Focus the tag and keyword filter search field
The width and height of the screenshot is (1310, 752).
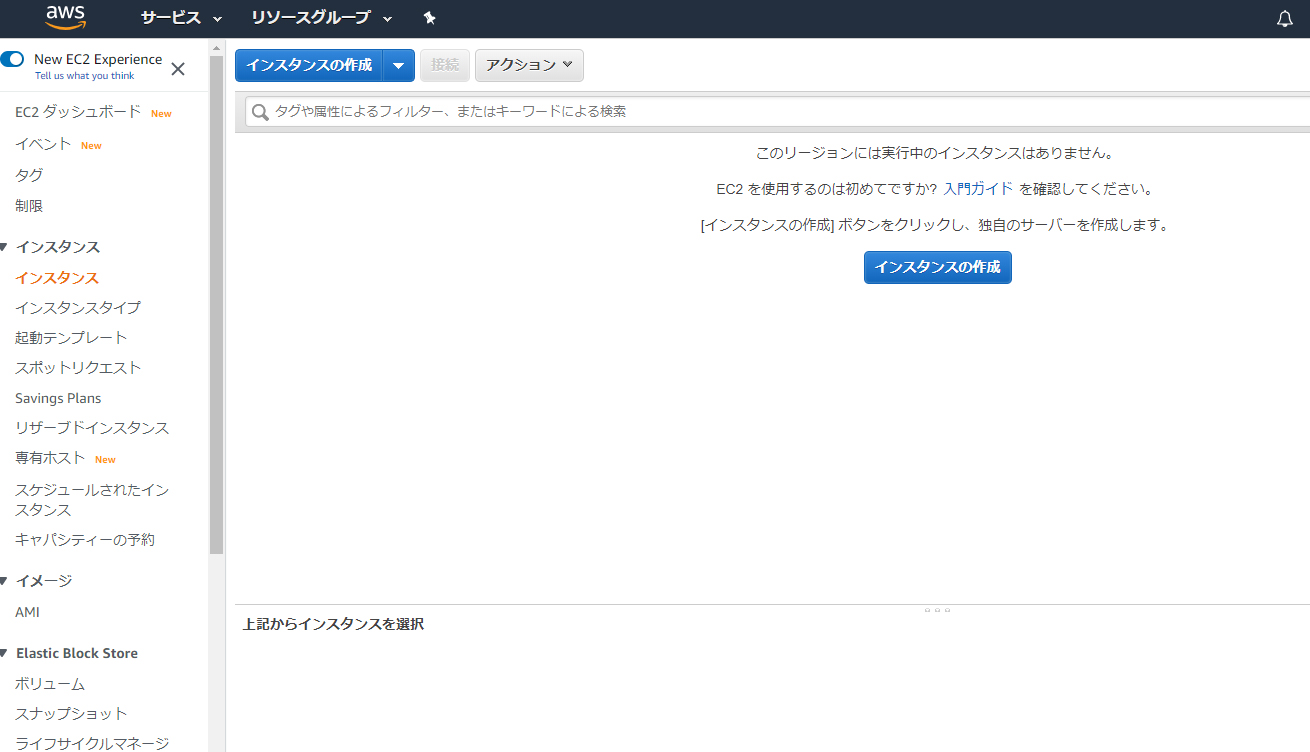click(x=778, y=112)
